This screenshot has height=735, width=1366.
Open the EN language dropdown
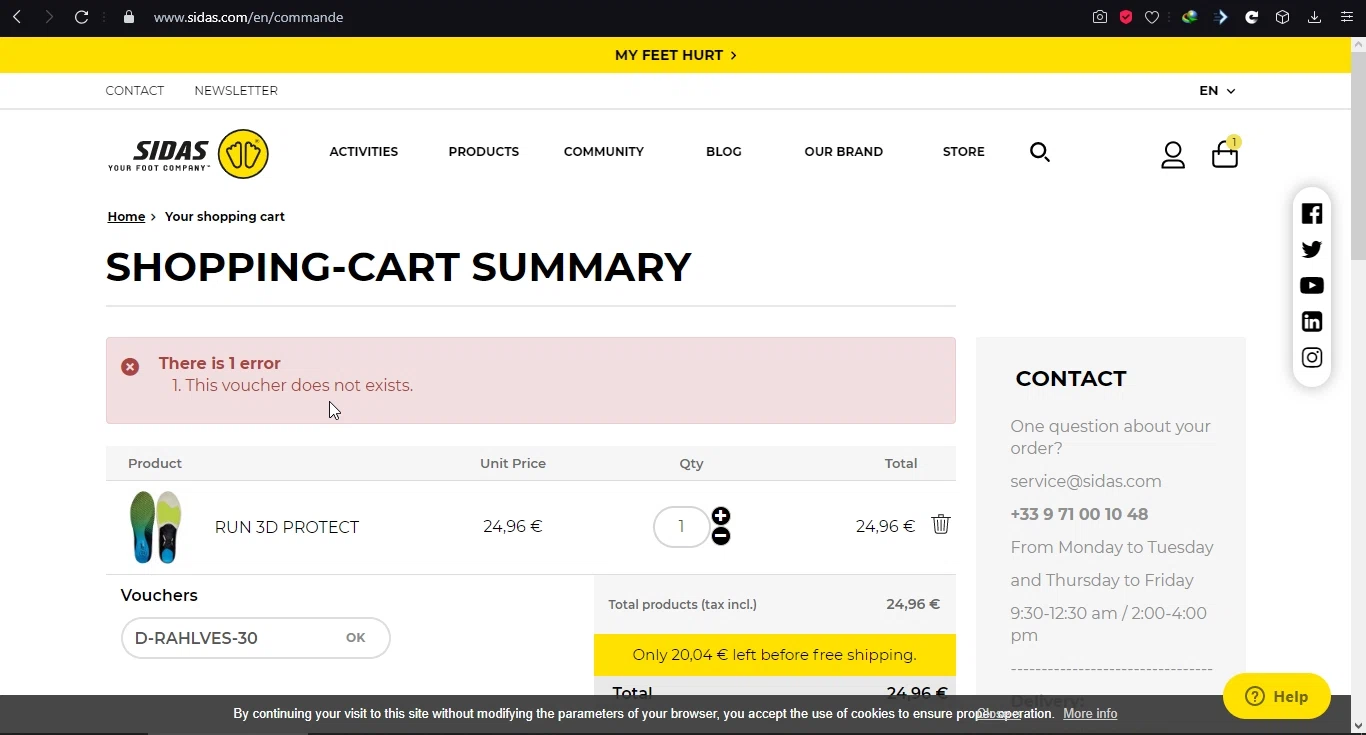point(1217,91)
